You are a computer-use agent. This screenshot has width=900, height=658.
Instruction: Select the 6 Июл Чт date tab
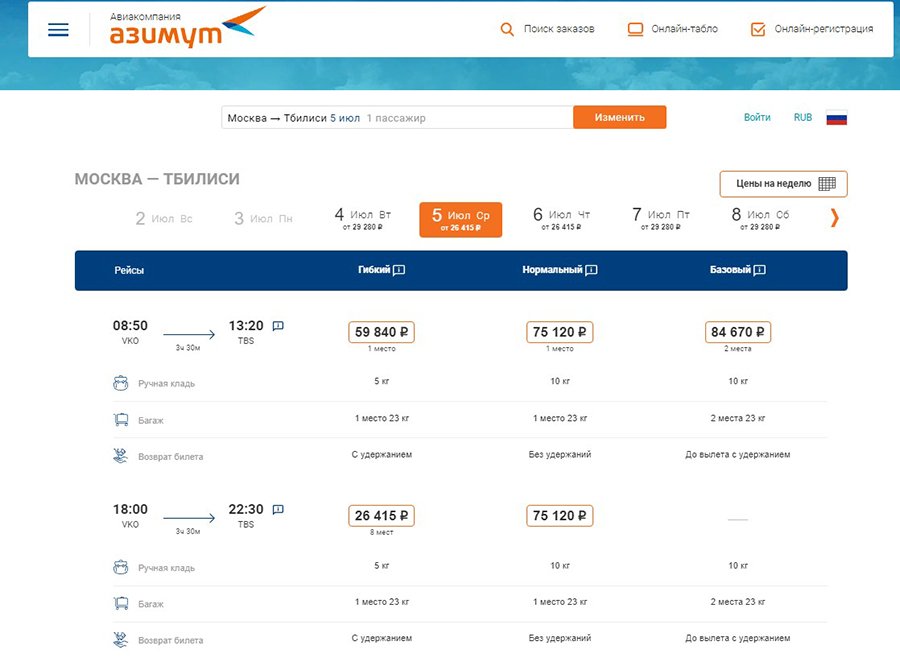[561, 219]
